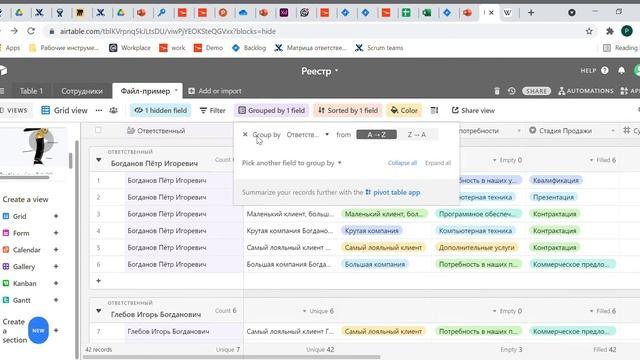
Task: Switch to the Table 1 tab
Action: [x=31, y=91]
